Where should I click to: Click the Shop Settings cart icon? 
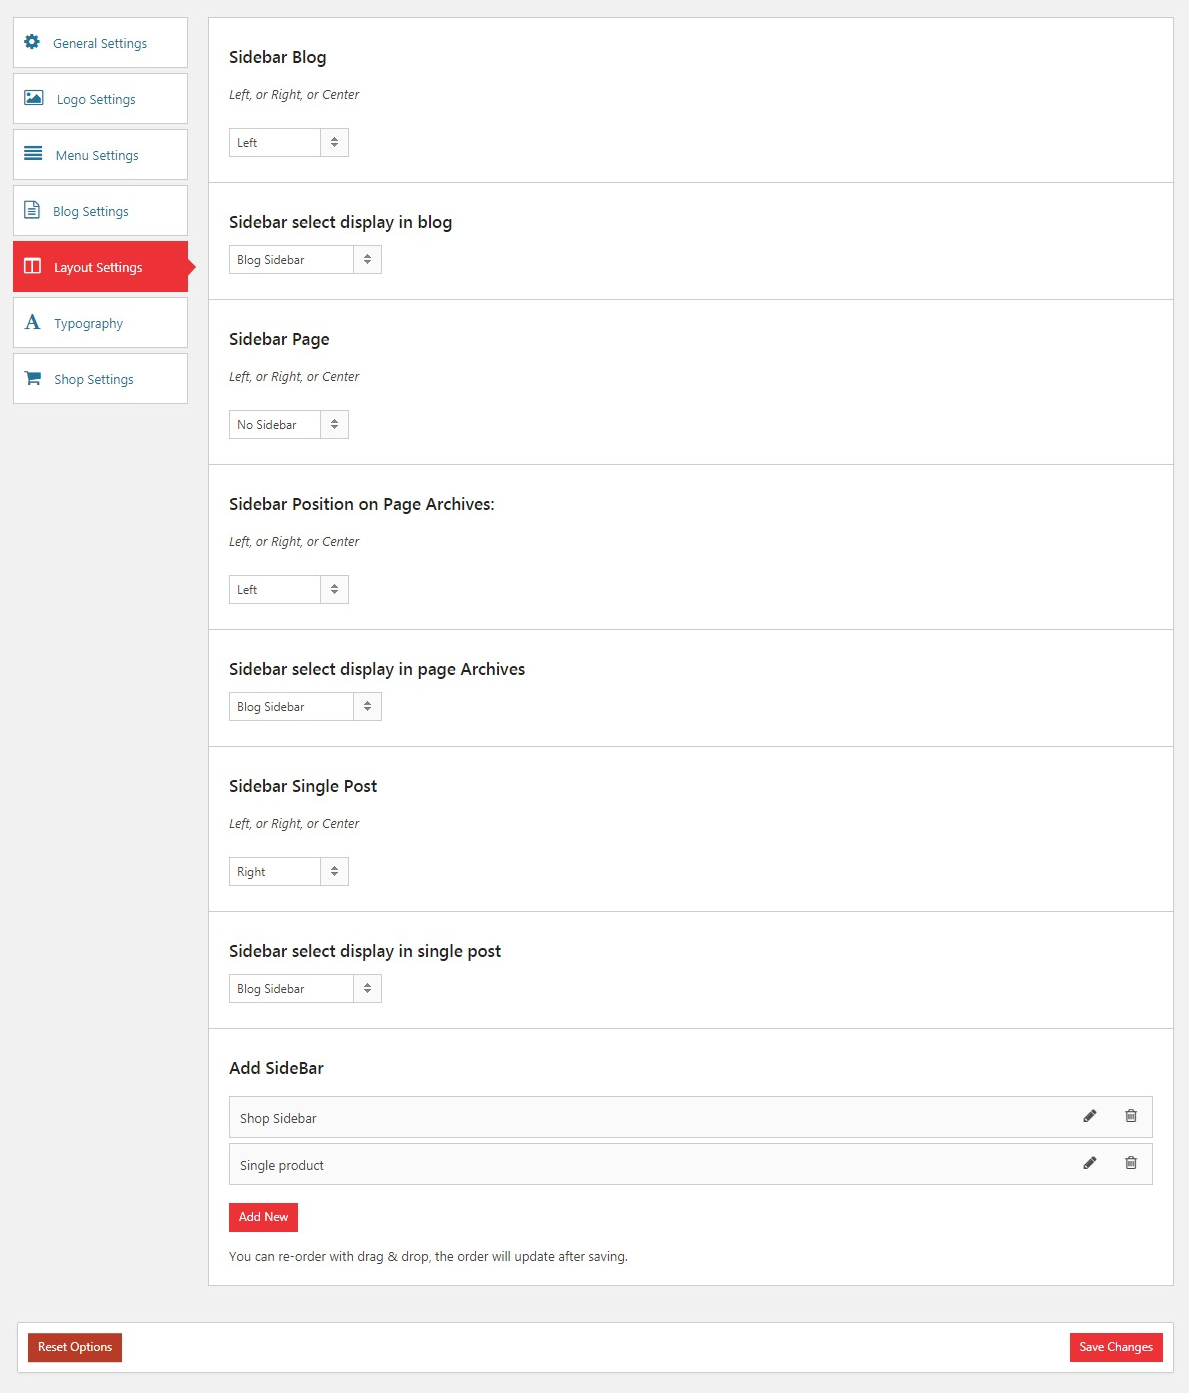[33, 378]
